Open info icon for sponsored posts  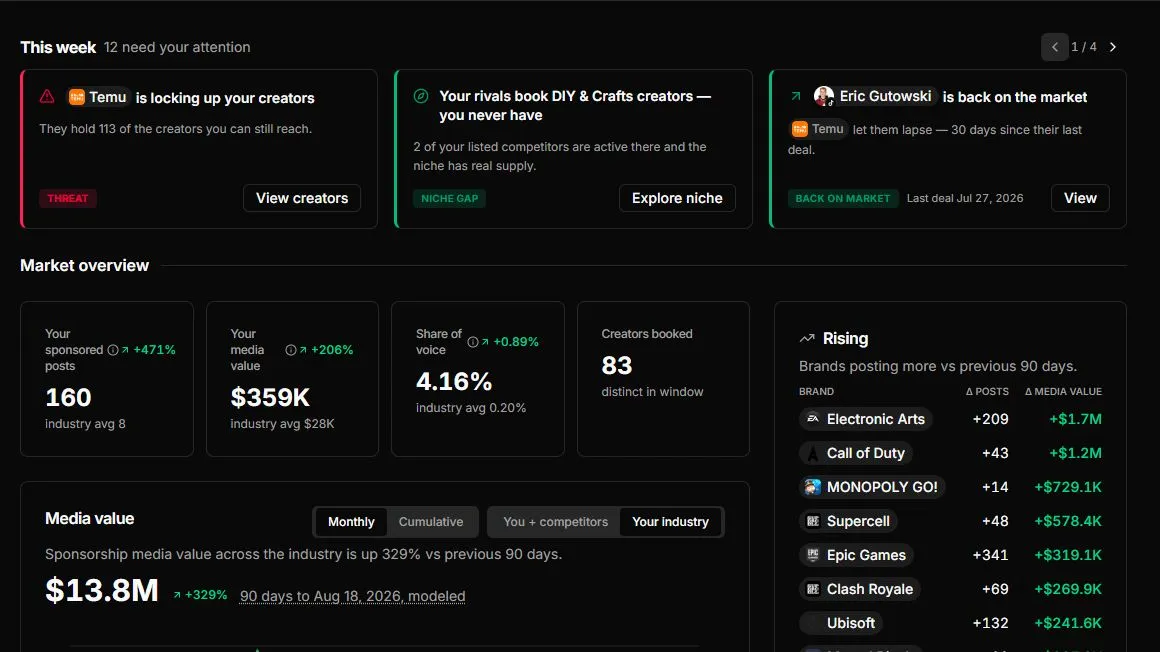point(112,350)
